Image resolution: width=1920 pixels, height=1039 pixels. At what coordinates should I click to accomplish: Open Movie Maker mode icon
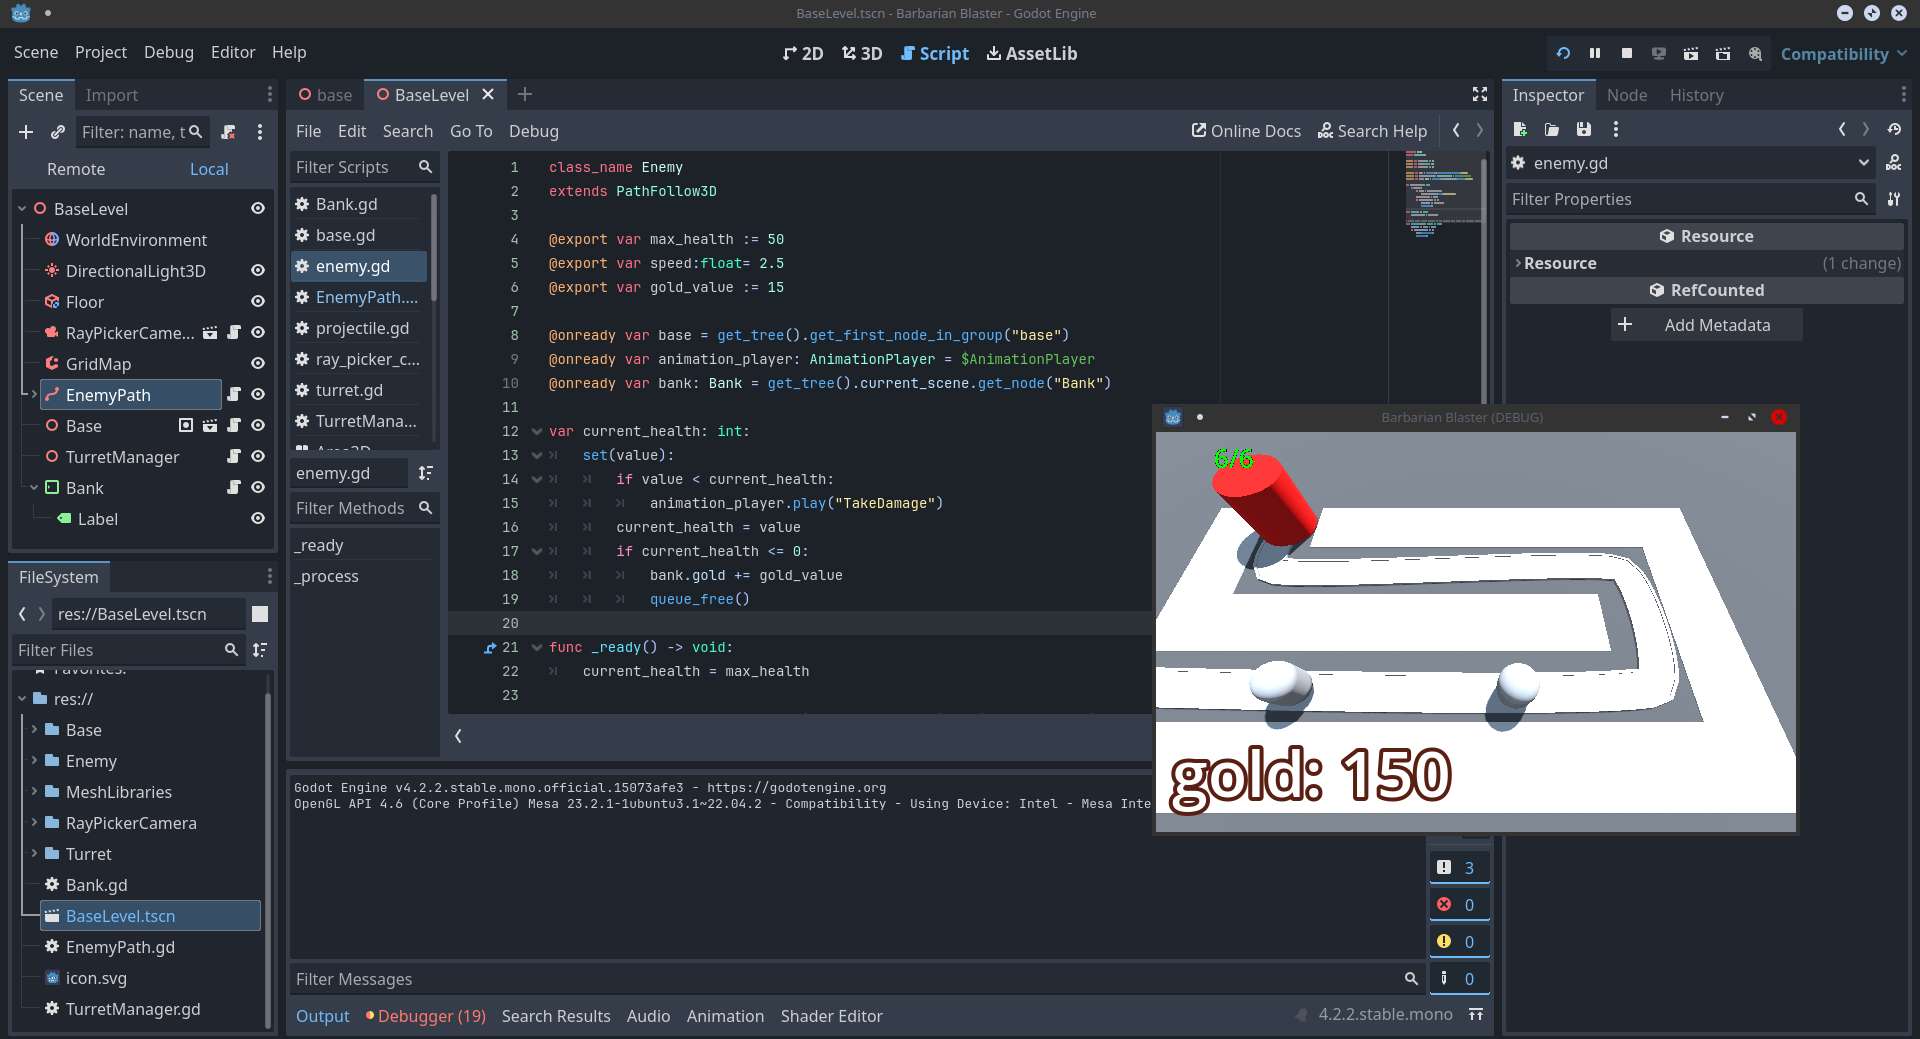[1755, 54]
